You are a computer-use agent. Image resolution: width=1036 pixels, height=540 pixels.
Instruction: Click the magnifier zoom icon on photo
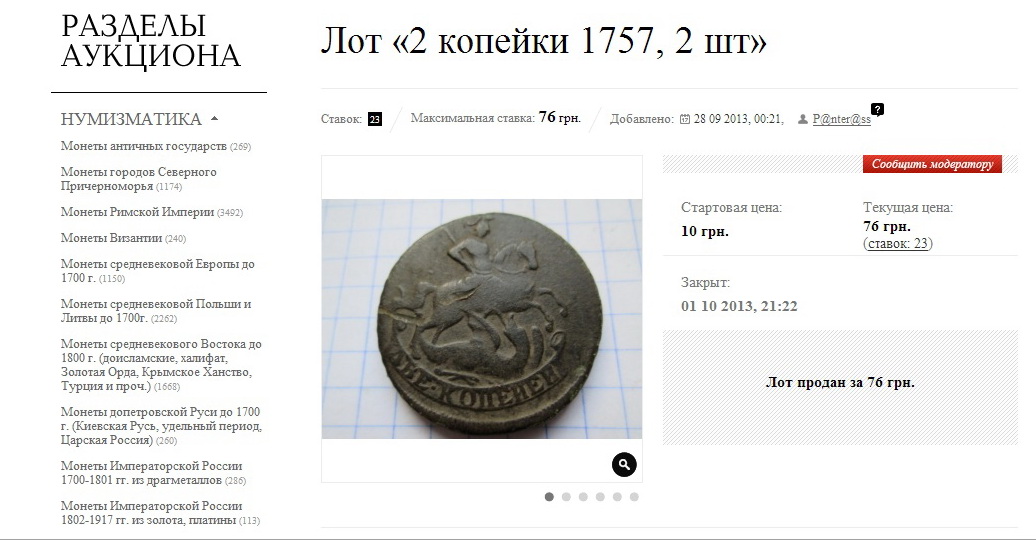(624, 465)
